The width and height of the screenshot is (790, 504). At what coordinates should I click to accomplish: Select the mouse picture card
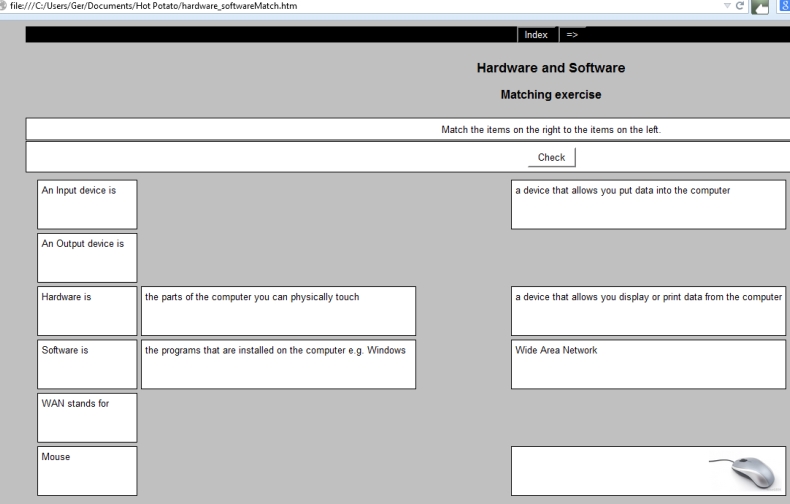648,470
